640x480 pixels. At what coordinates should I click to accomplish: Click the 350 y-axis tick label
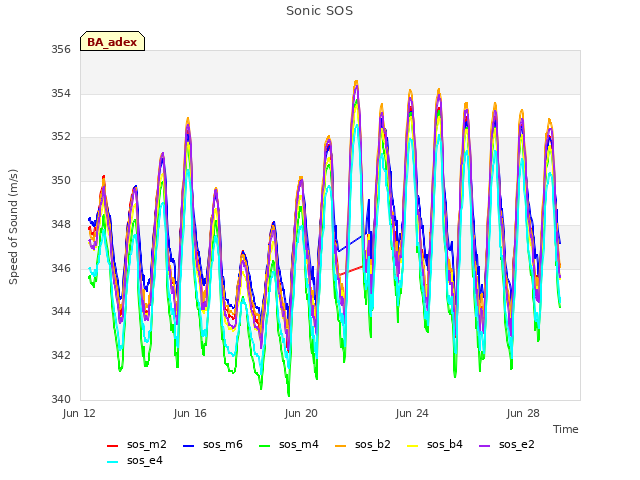(x=61, y=180)
